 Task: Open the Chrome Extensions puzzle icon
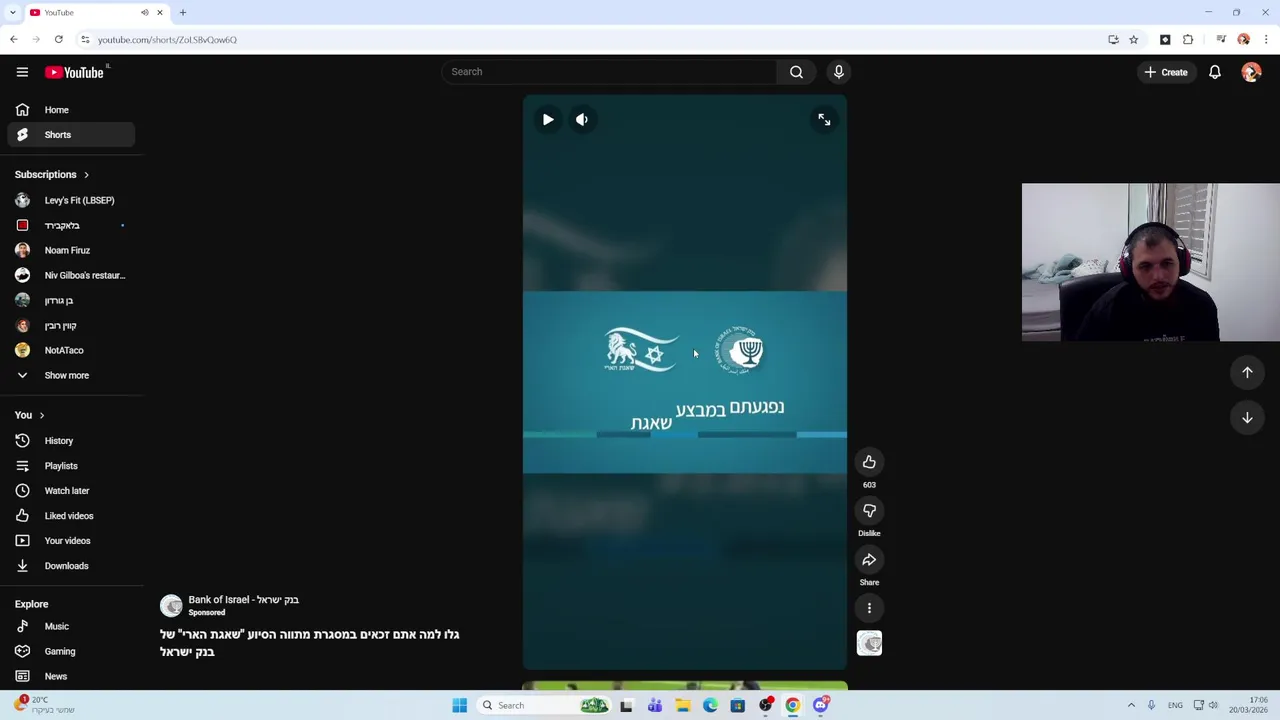pos(1188,40)
